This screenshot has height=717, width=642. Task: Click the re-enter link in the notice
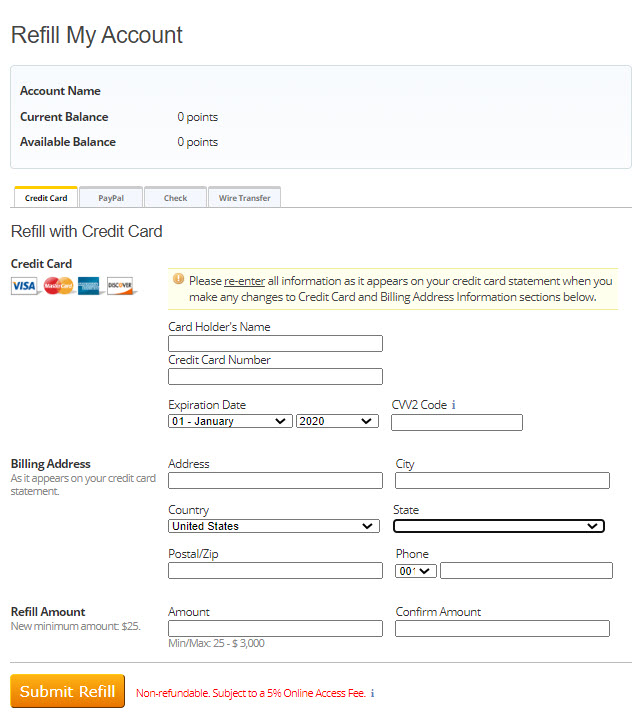(x=244, y=281)
